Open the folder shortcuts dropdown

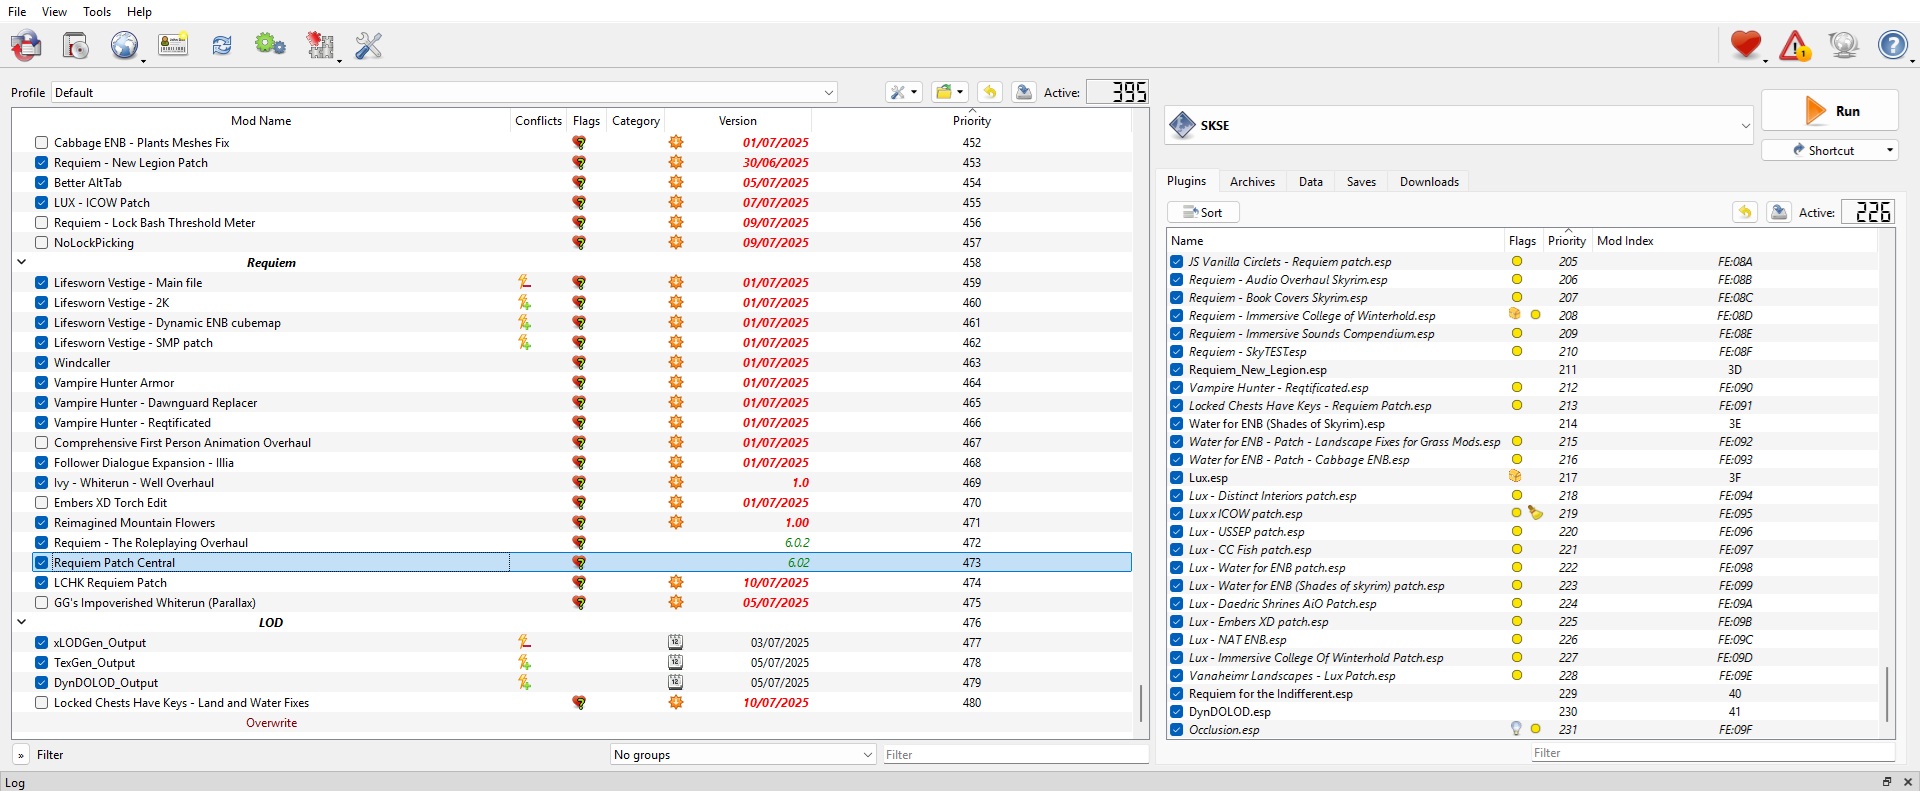pos(949,92)
